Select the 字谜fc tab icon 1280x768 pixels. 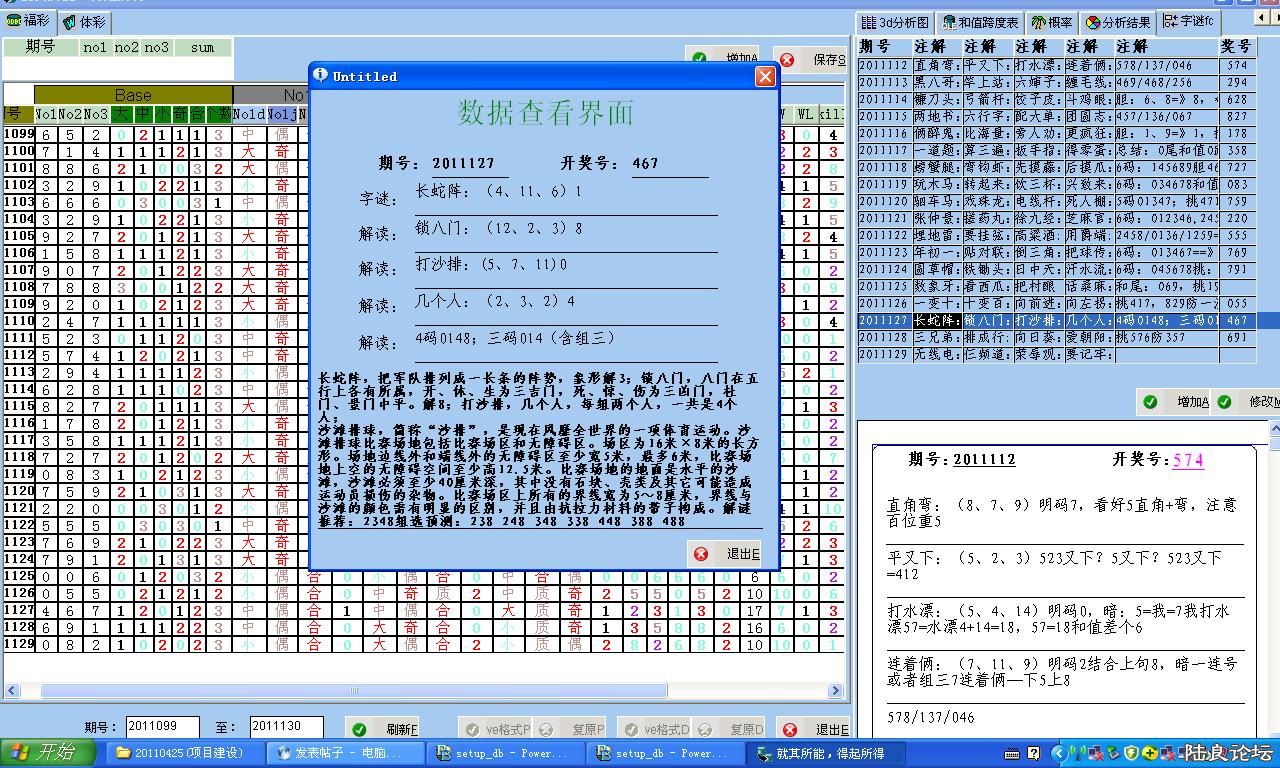[1170, 21]
